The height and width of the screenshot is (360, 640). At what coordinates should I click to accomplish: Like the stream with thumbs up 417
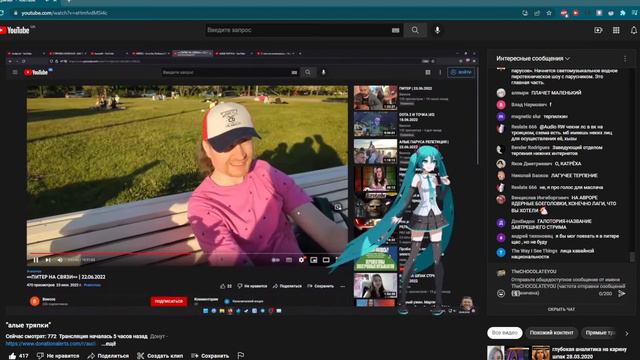pos(18,356)
